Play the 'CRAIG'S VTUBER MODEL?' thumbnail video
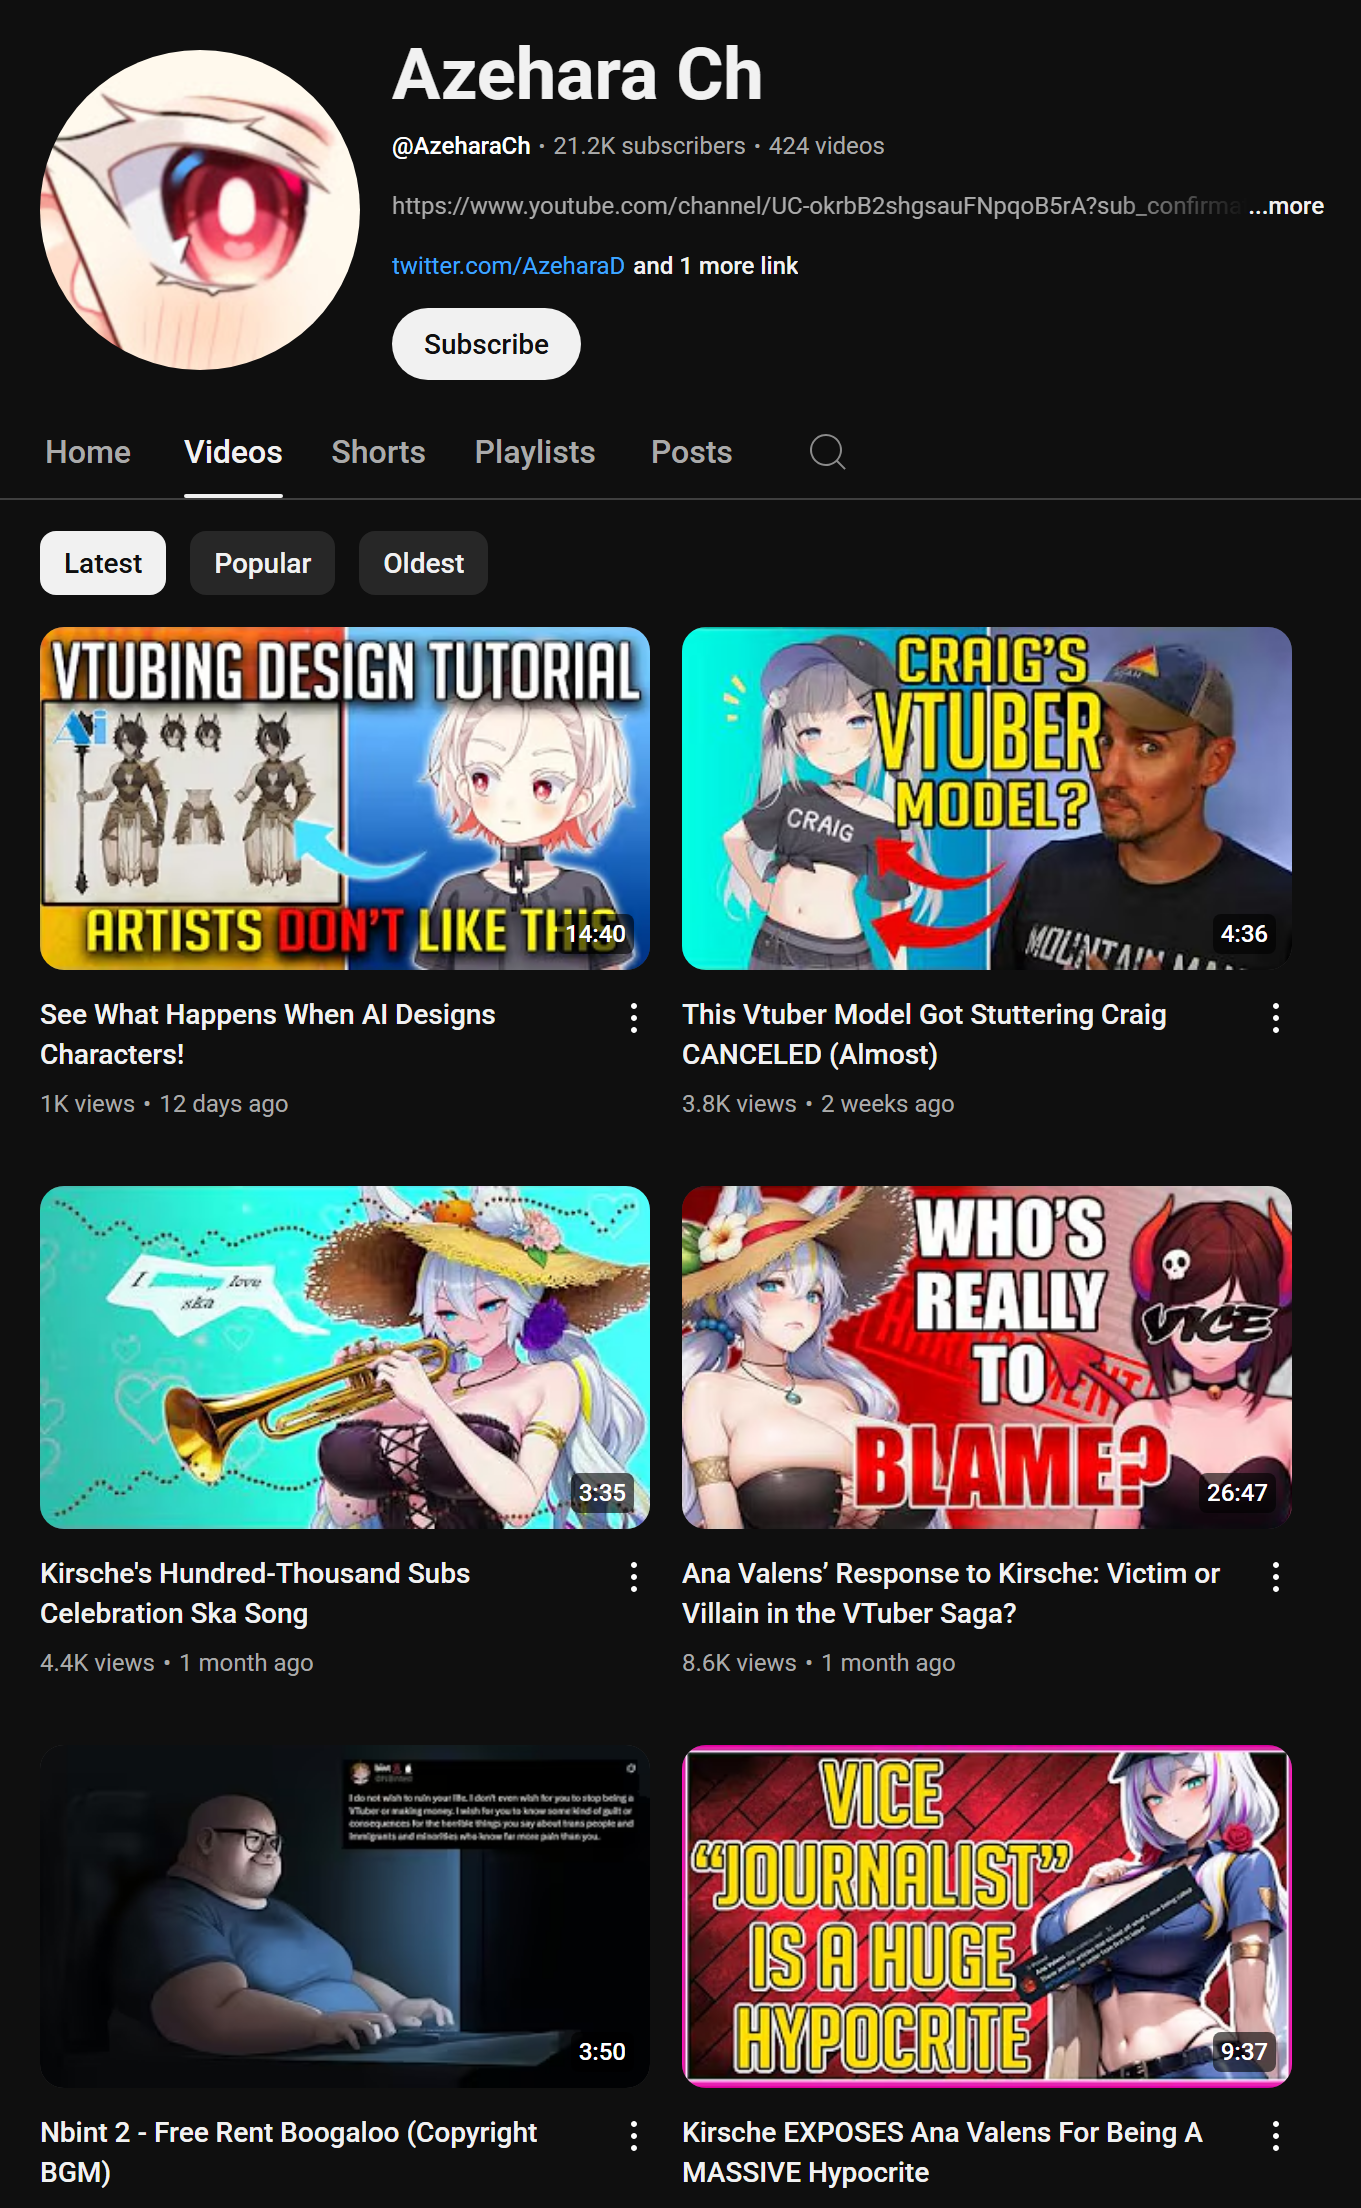Screen dimensions: 1361x2208 (987, 798)
